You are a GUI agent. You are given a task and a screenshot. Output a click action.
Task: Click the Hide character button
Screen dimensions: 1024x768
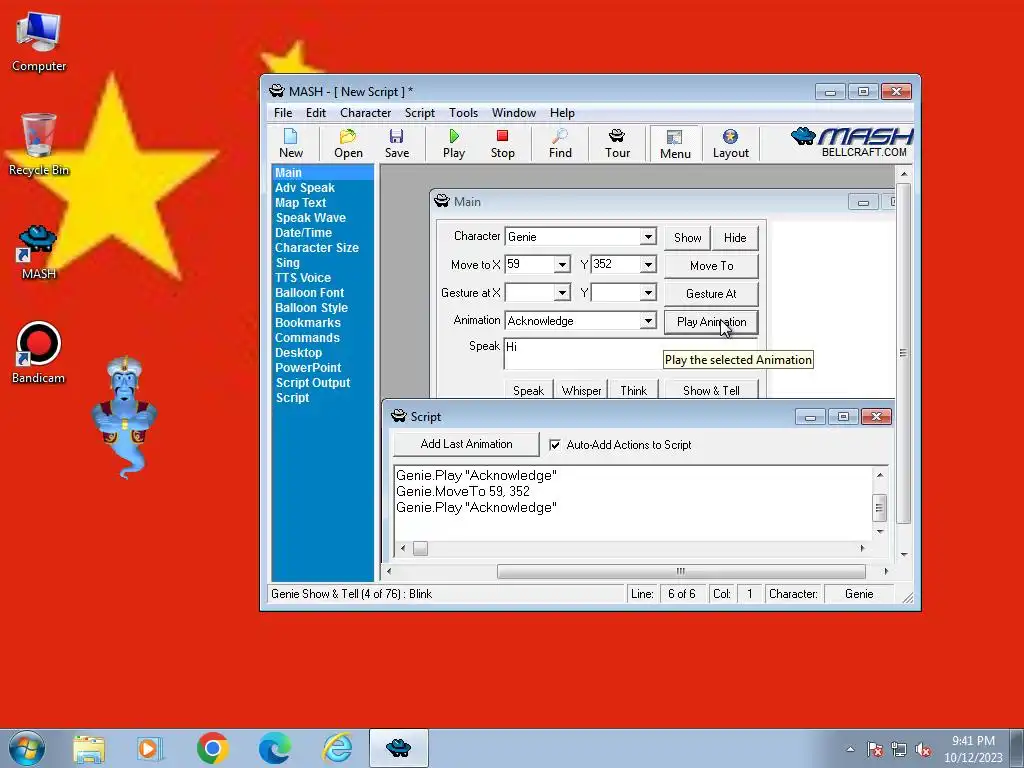point(735,238)
